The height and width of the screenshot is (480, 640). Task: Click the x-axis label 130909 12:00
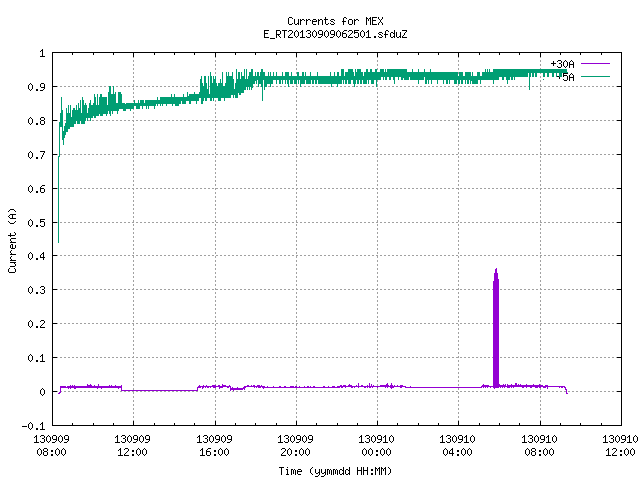[132, 445]
